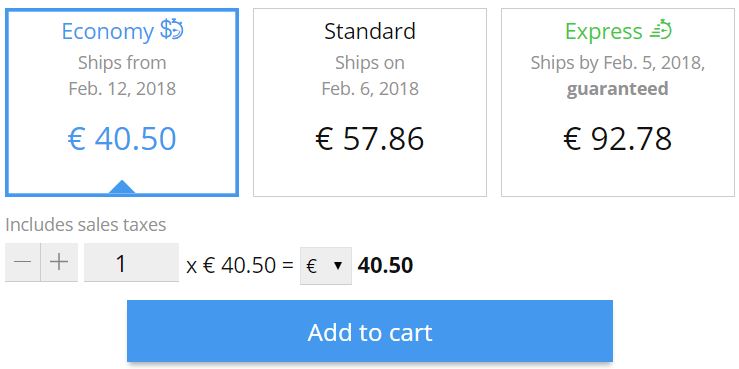Click the Economy heading text
Image resolution: width=739 pixels, height=369 pixels.
107,32
